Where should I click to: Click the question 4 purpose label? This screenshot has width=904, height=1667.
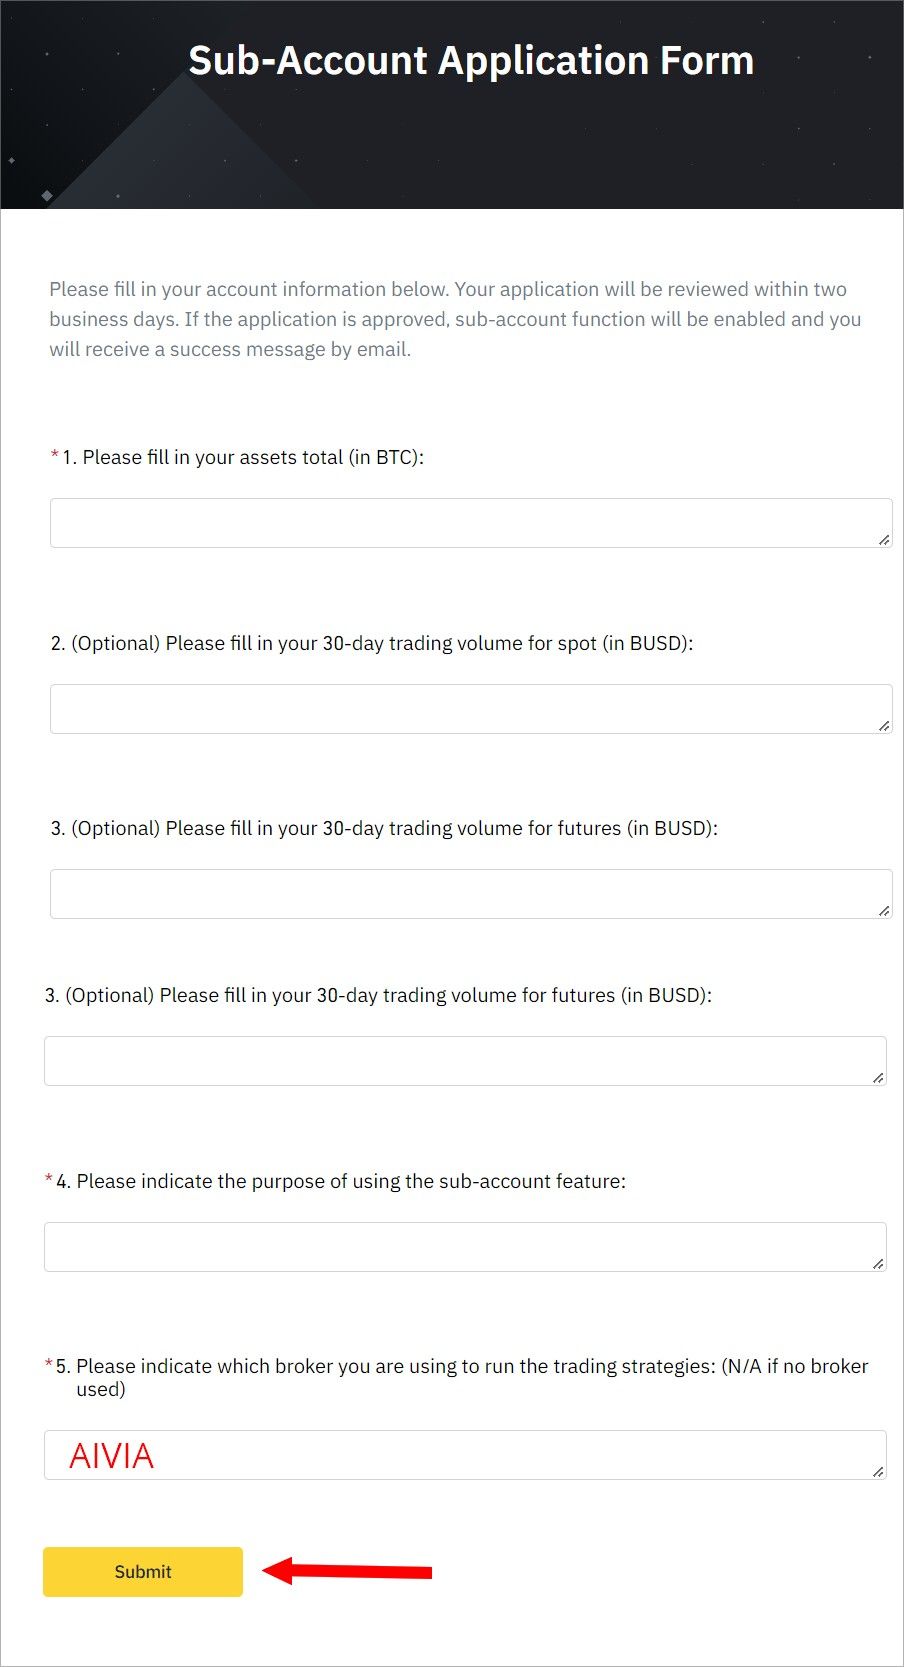341,1181
